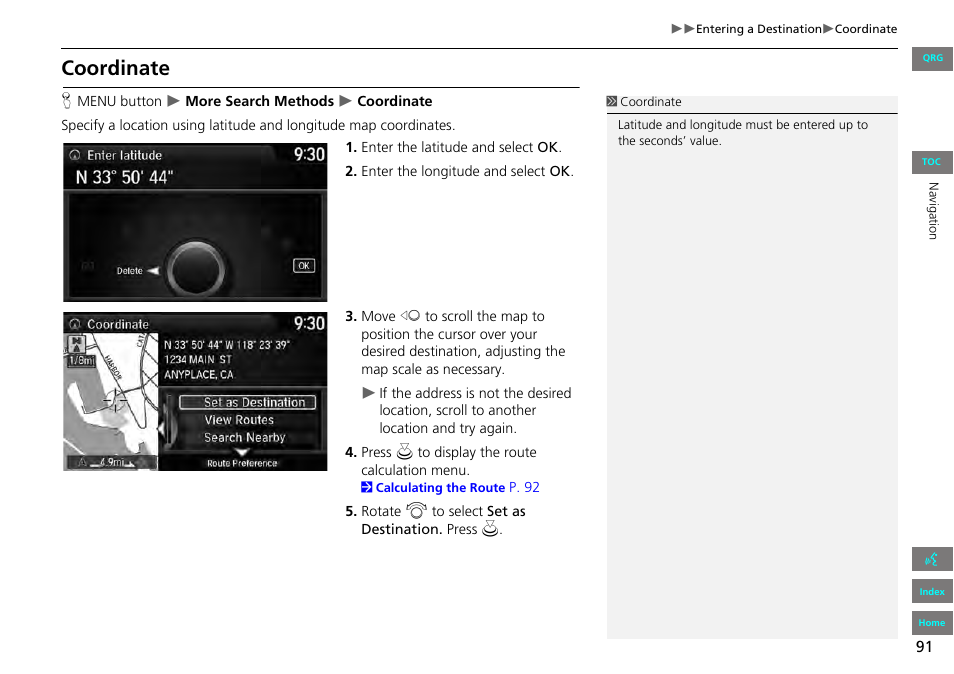Screen dimensions: 954x674
Task: Open the TOC side tab
Action: [931, 162]
